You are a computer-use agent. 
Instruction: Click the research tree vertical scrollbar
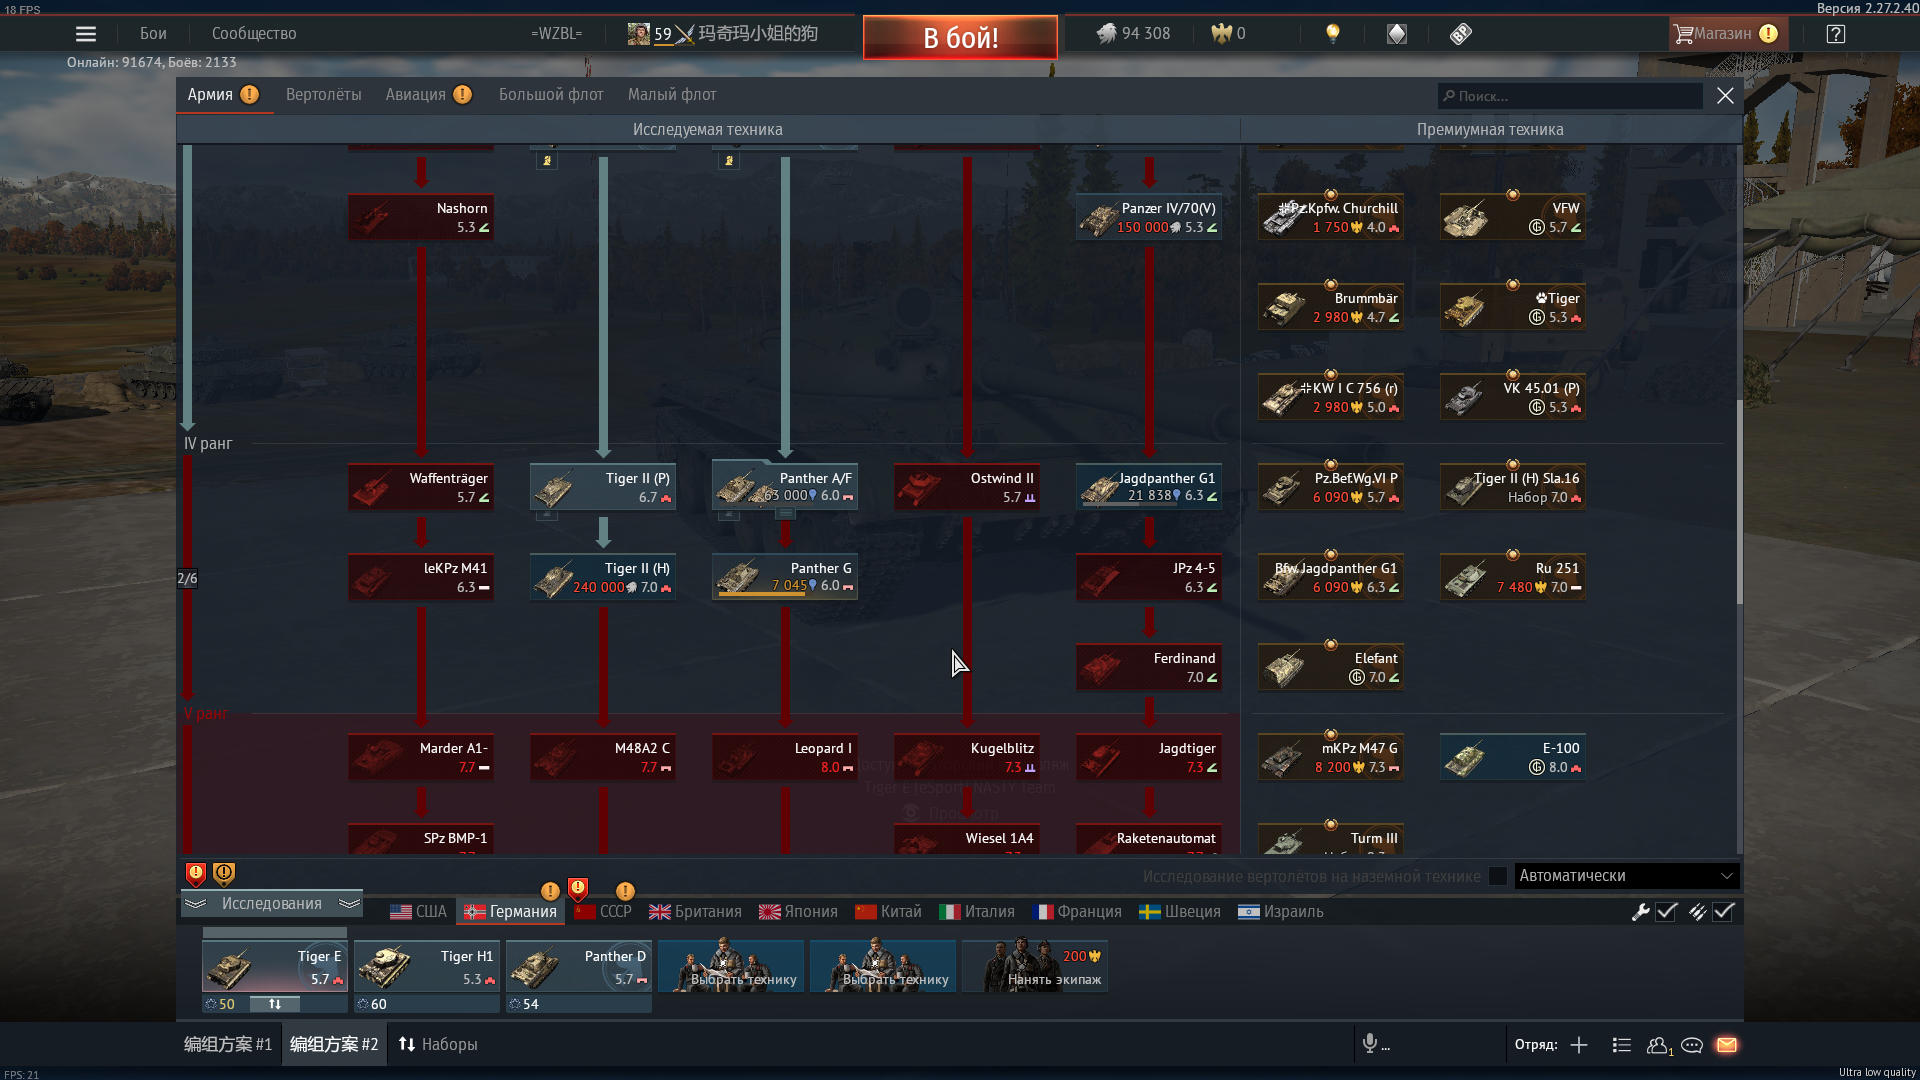click(x=1739, y=502)
